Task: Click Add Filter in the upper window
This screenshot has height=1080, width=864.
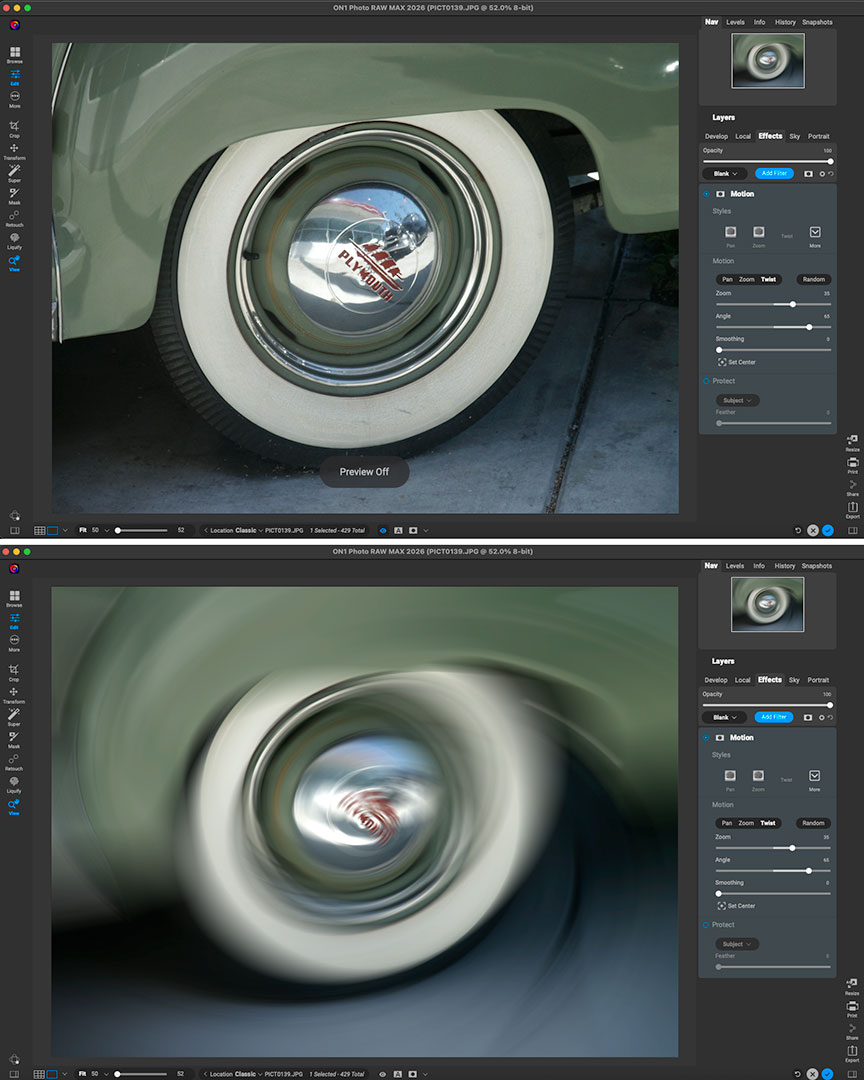Action: (x=773, y=173)
